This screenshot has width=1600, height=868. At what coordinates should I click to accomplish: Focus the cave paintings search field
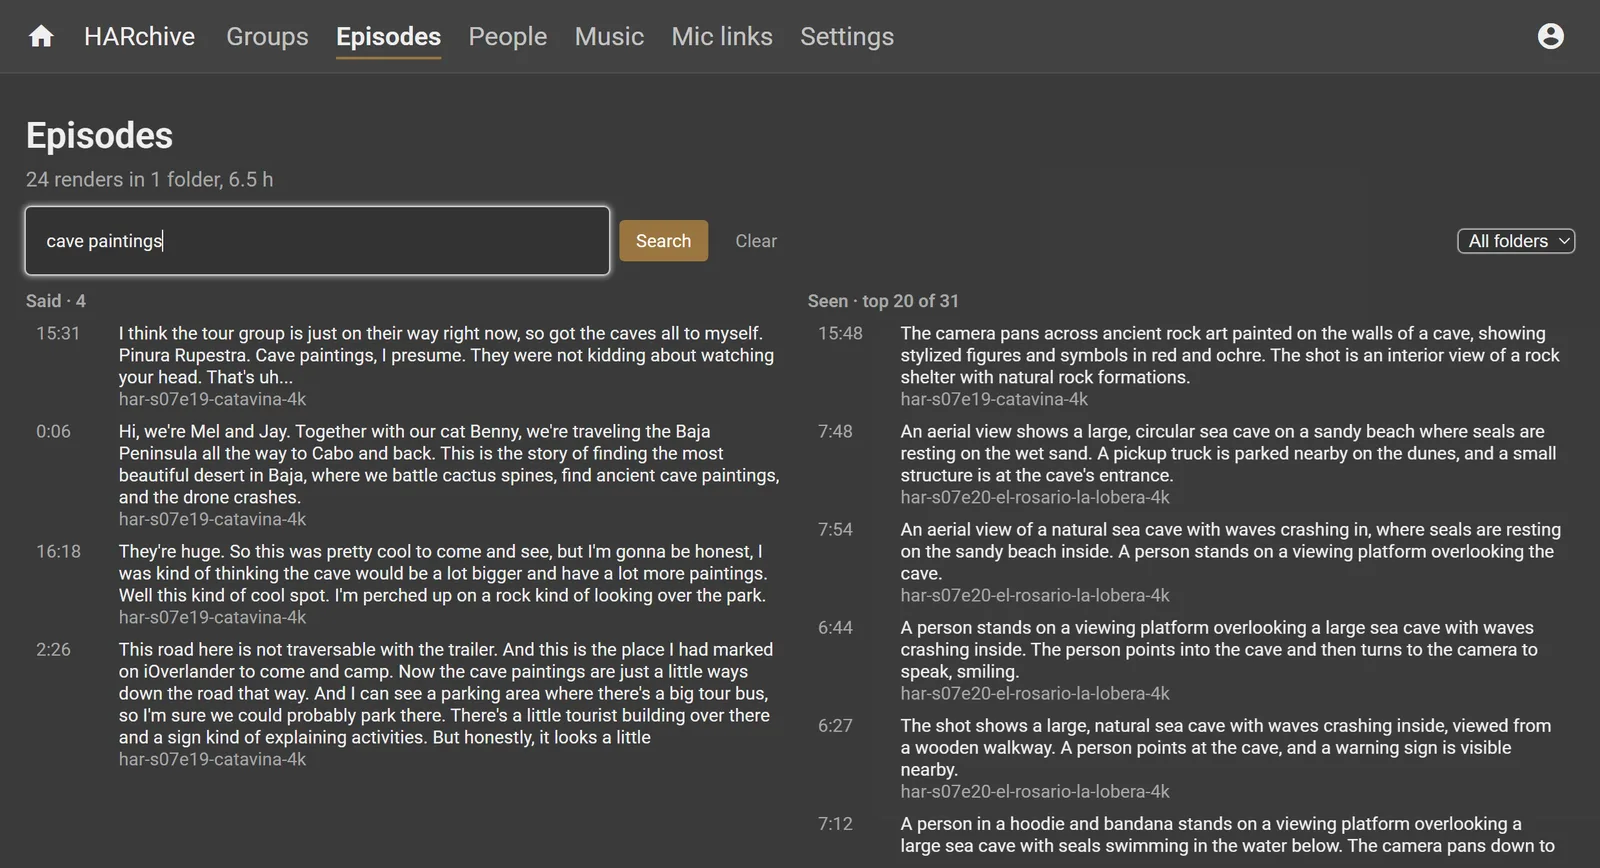point(317,241)
